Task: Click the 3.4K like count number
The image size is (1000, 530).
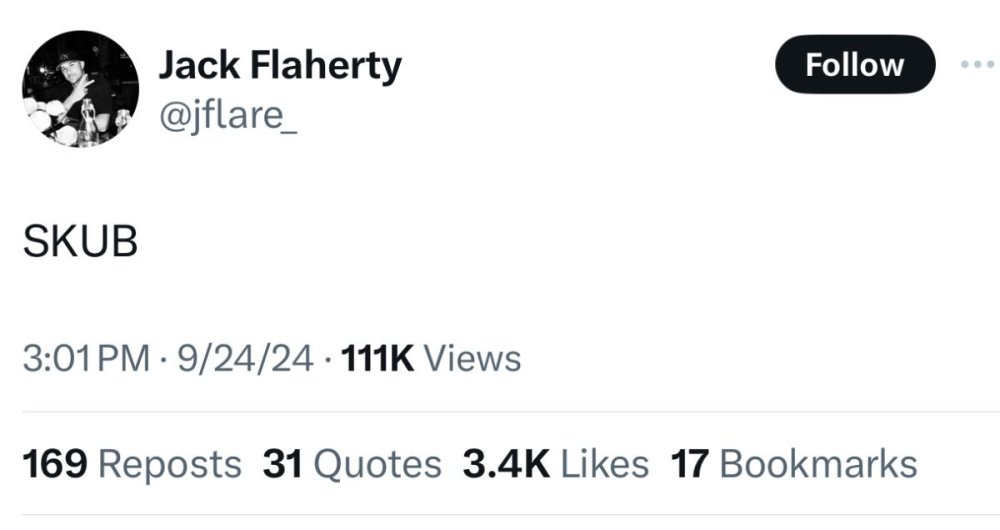Action: 506,464
